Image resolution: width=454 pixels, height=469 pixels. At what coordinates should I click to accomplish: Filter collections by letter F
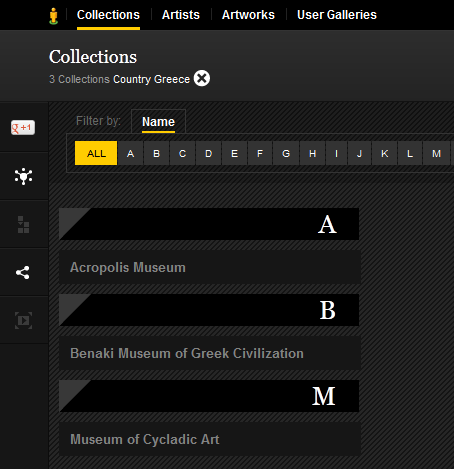point(260,153)
